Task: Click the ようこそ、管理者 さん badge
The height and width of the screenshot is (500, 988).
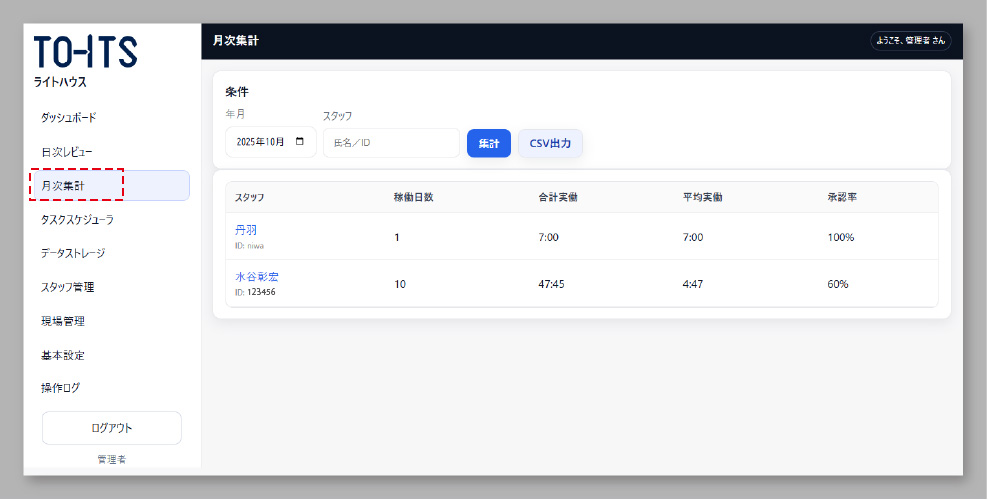Action: pyautogui.click(x=910, y=41)
